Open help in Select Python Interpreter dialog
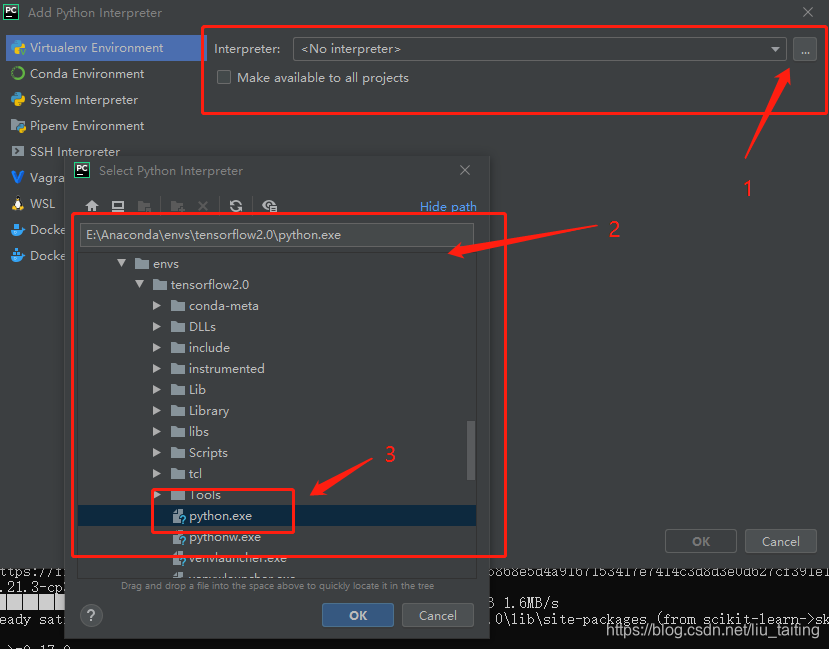Viewport: 829px width, 649px height. tap(91, 615)
